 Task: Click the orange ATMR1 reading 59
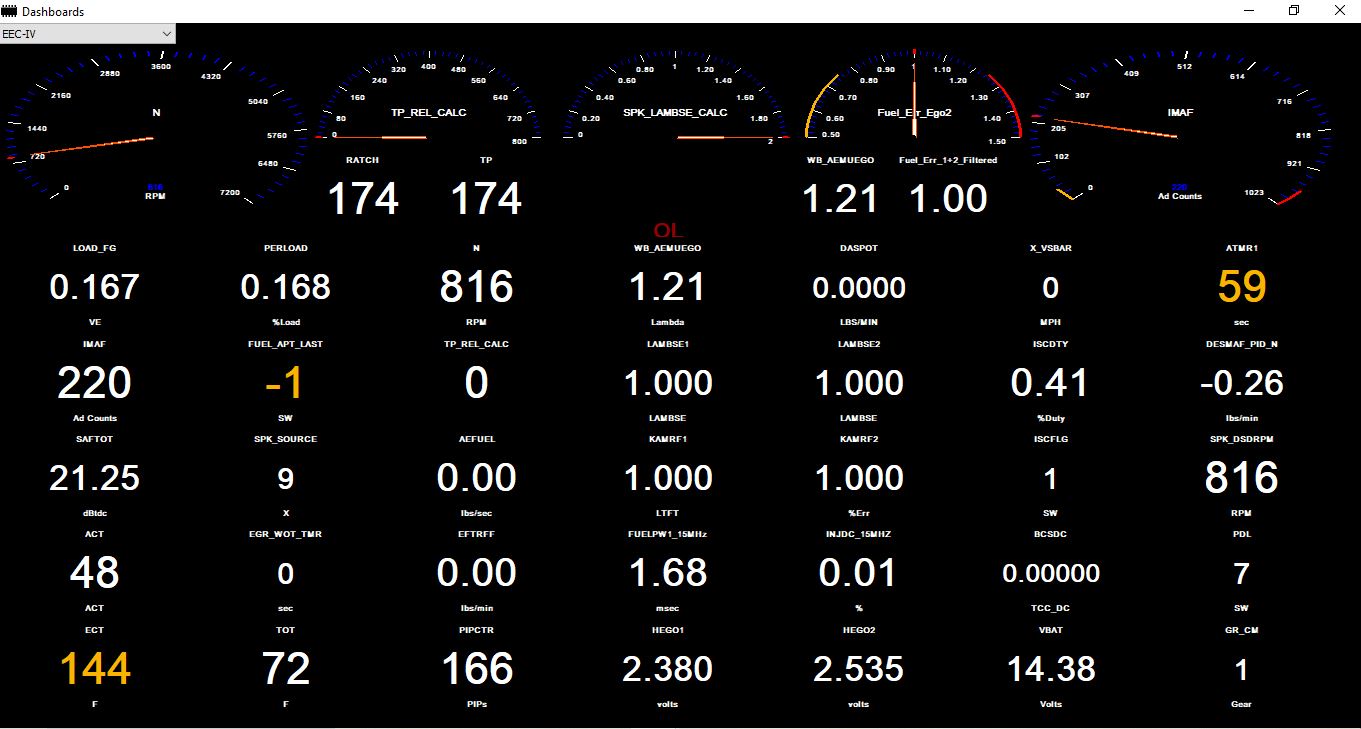pyautogui.click(x=1241, y=288)
